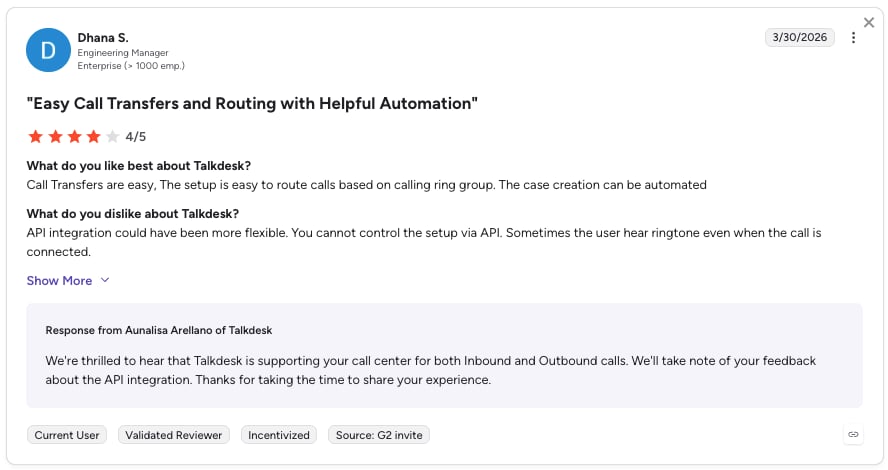Image resolution: width=888 pixels, height=470 pixels.
Task: Click the gray fifth rating star
Action: click(x=113, y=136)
